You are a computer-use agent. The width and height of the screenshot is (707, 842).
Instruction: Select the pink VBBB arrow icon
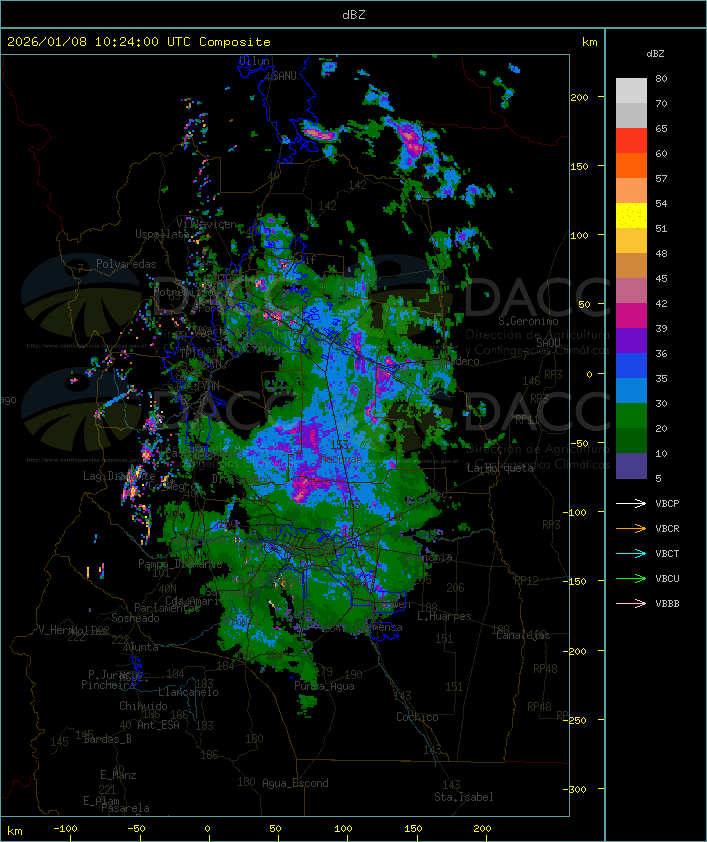[x=631, y=603]
